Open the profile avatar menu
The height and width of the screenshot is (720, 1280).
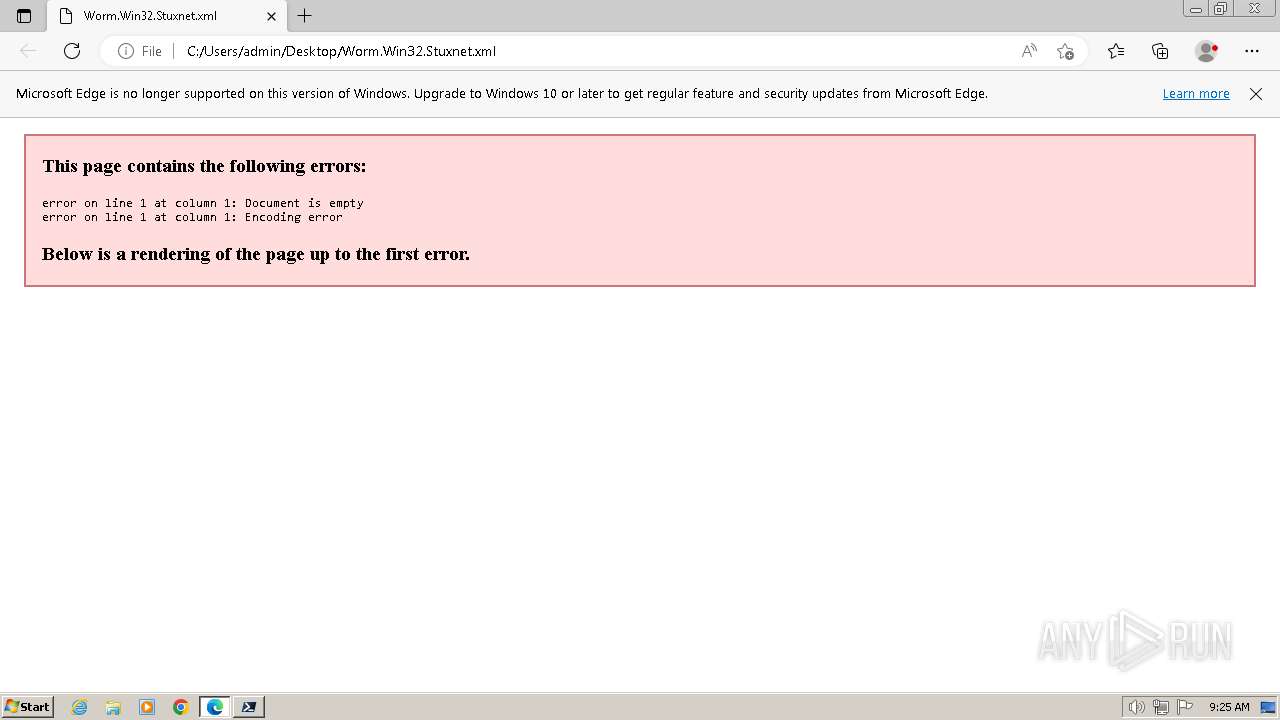[x=1207, y=51]
